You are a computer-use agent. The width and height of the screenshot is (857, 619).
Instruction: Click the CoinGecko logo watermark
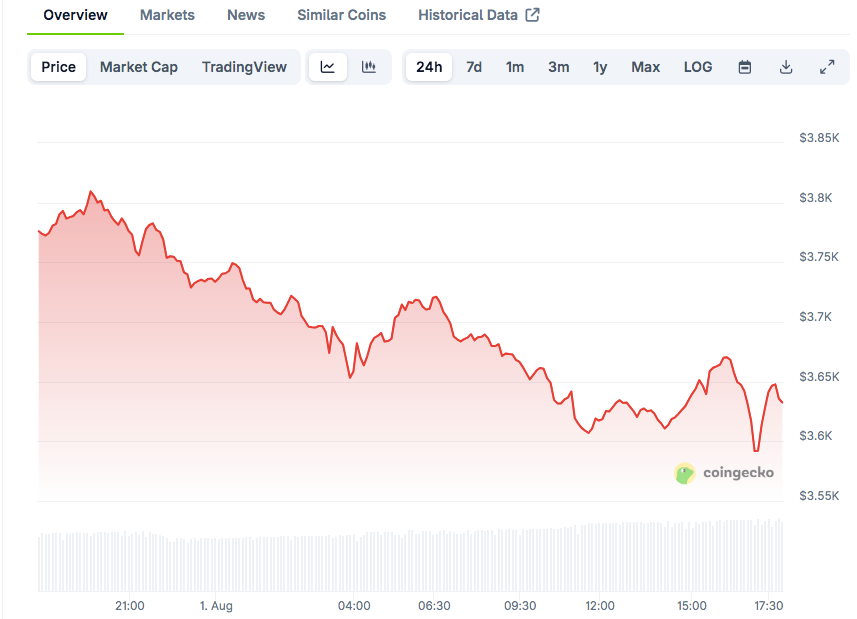tap(725, 473)
